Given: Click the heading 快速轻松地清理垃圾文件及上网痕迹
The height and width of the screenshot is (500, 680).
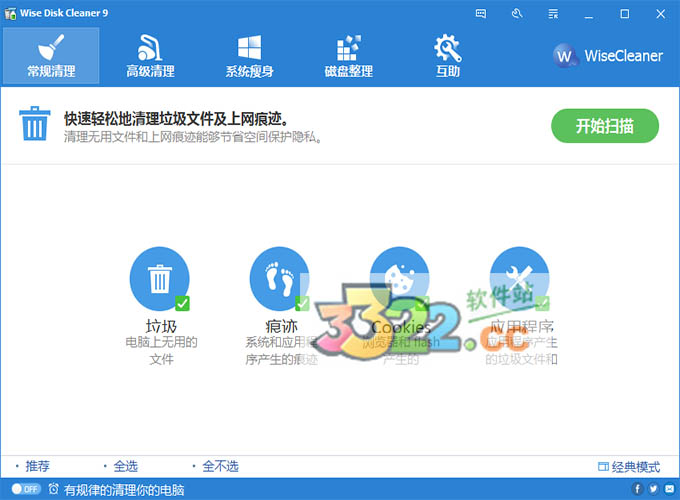Looking at the screenshot, I should pyautogui.click(x=176, y=118).
